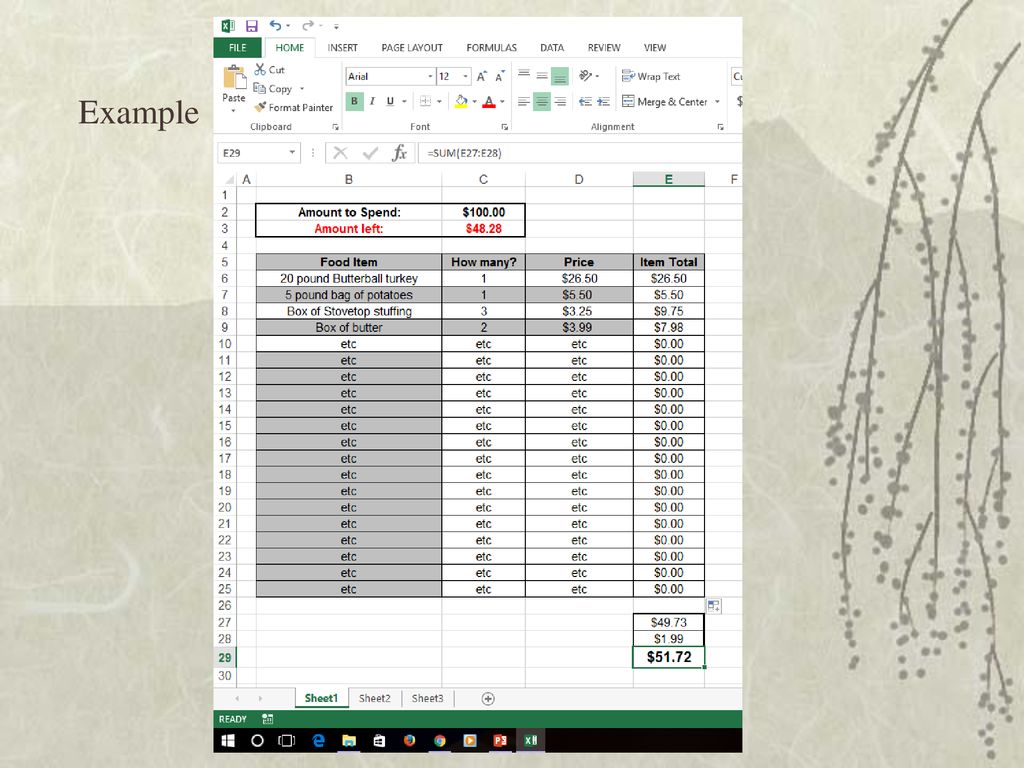Open Firefox from the Windows taskbar
This screenshot has width=1024, height=768.
(x=409, y=741)
